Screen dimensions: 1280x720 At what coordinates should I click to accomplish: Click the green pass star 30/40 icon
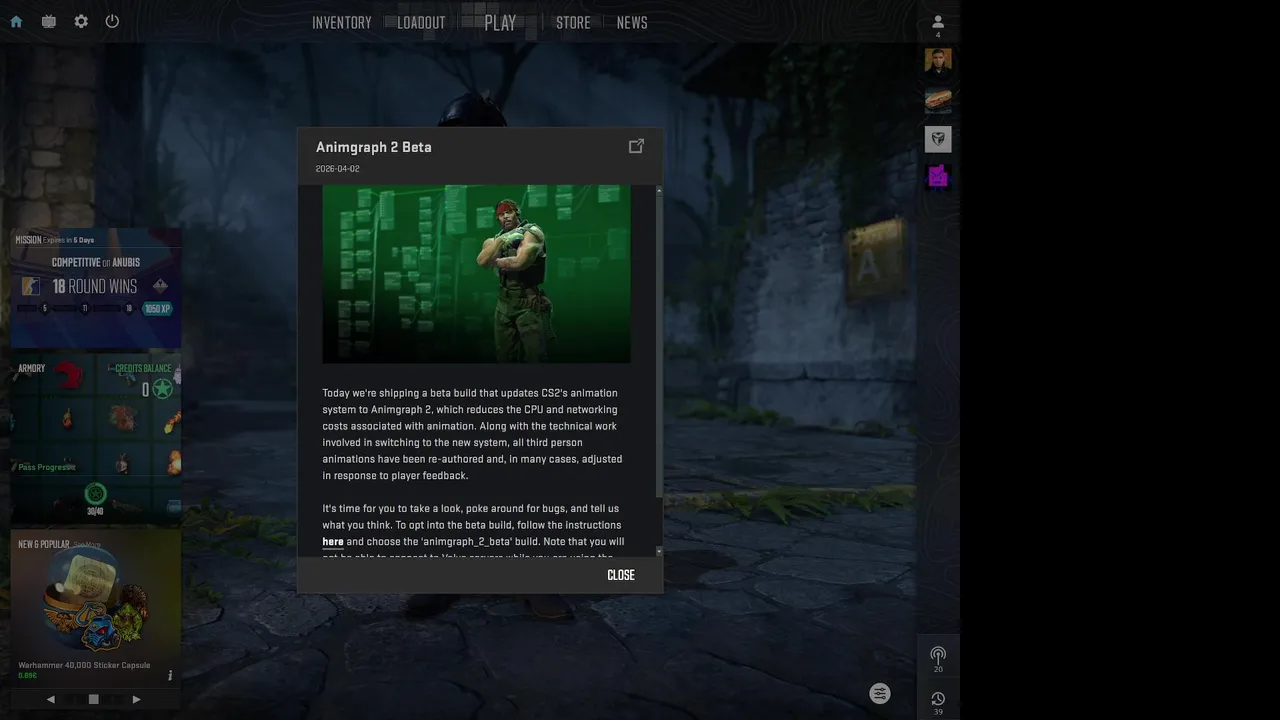[95, 493]
